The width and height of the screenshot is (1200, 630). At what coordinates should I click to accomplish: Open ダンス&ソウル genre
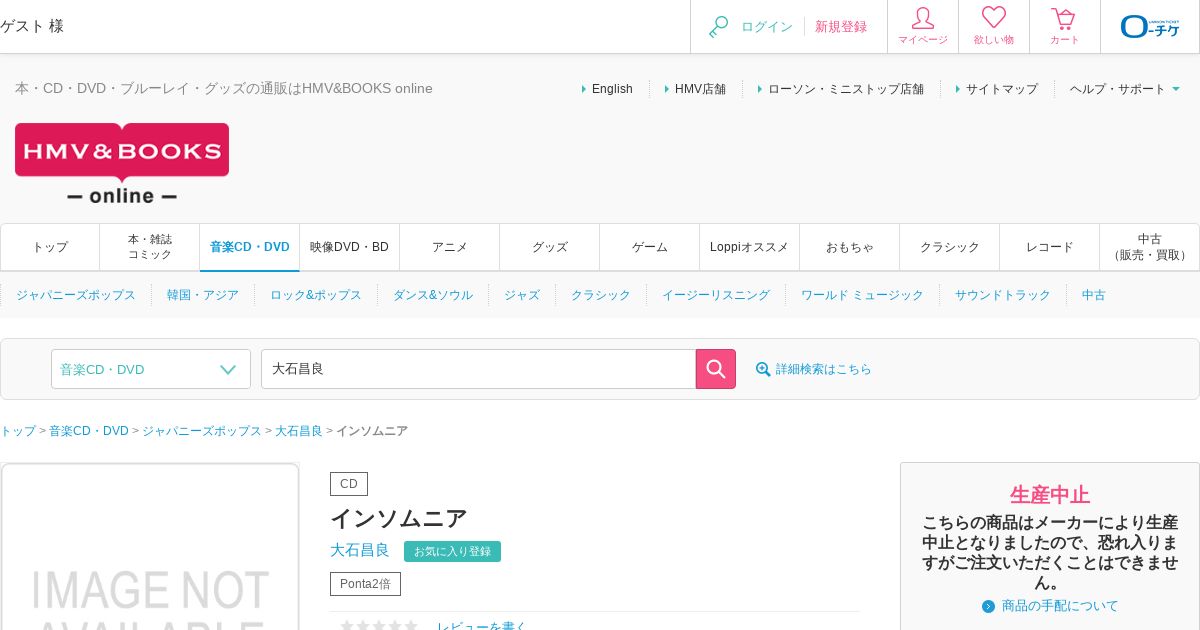coord(433,295)
